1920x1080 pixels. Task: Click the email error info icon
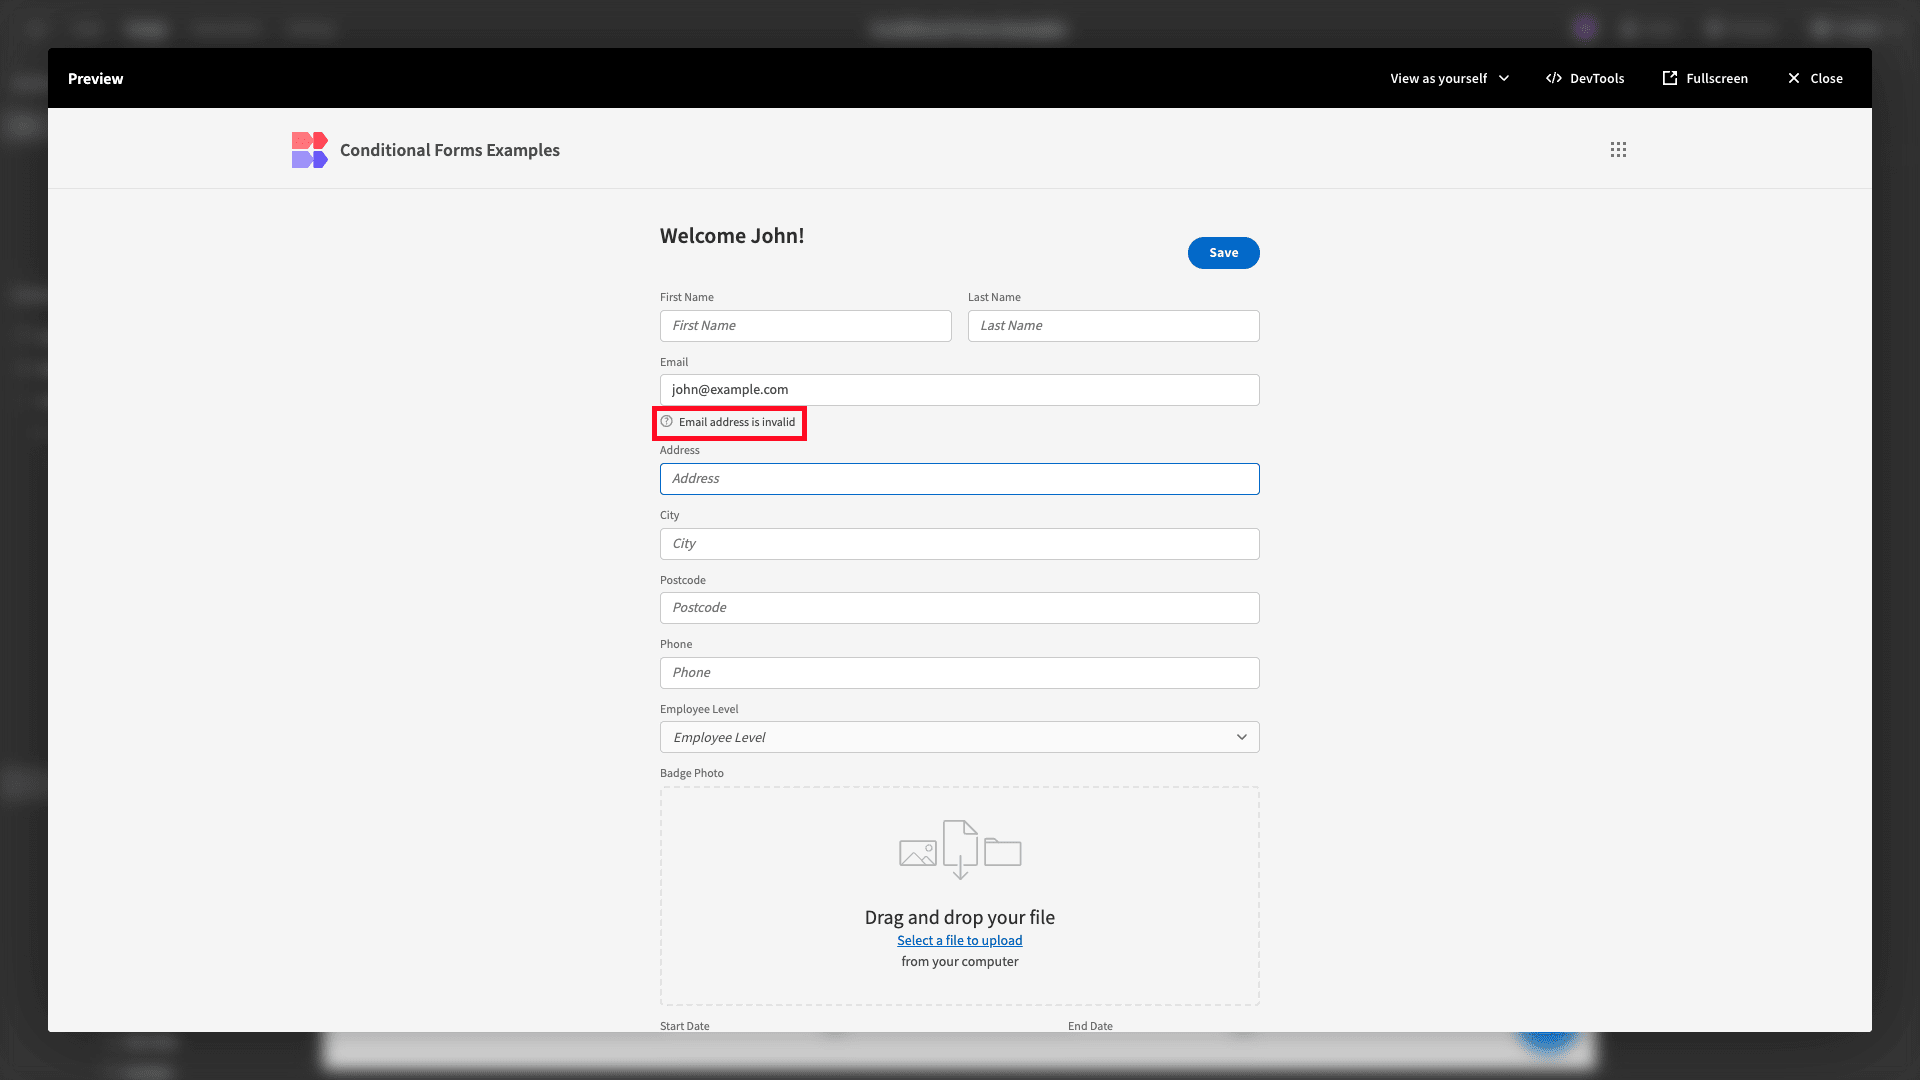(667, 422)
